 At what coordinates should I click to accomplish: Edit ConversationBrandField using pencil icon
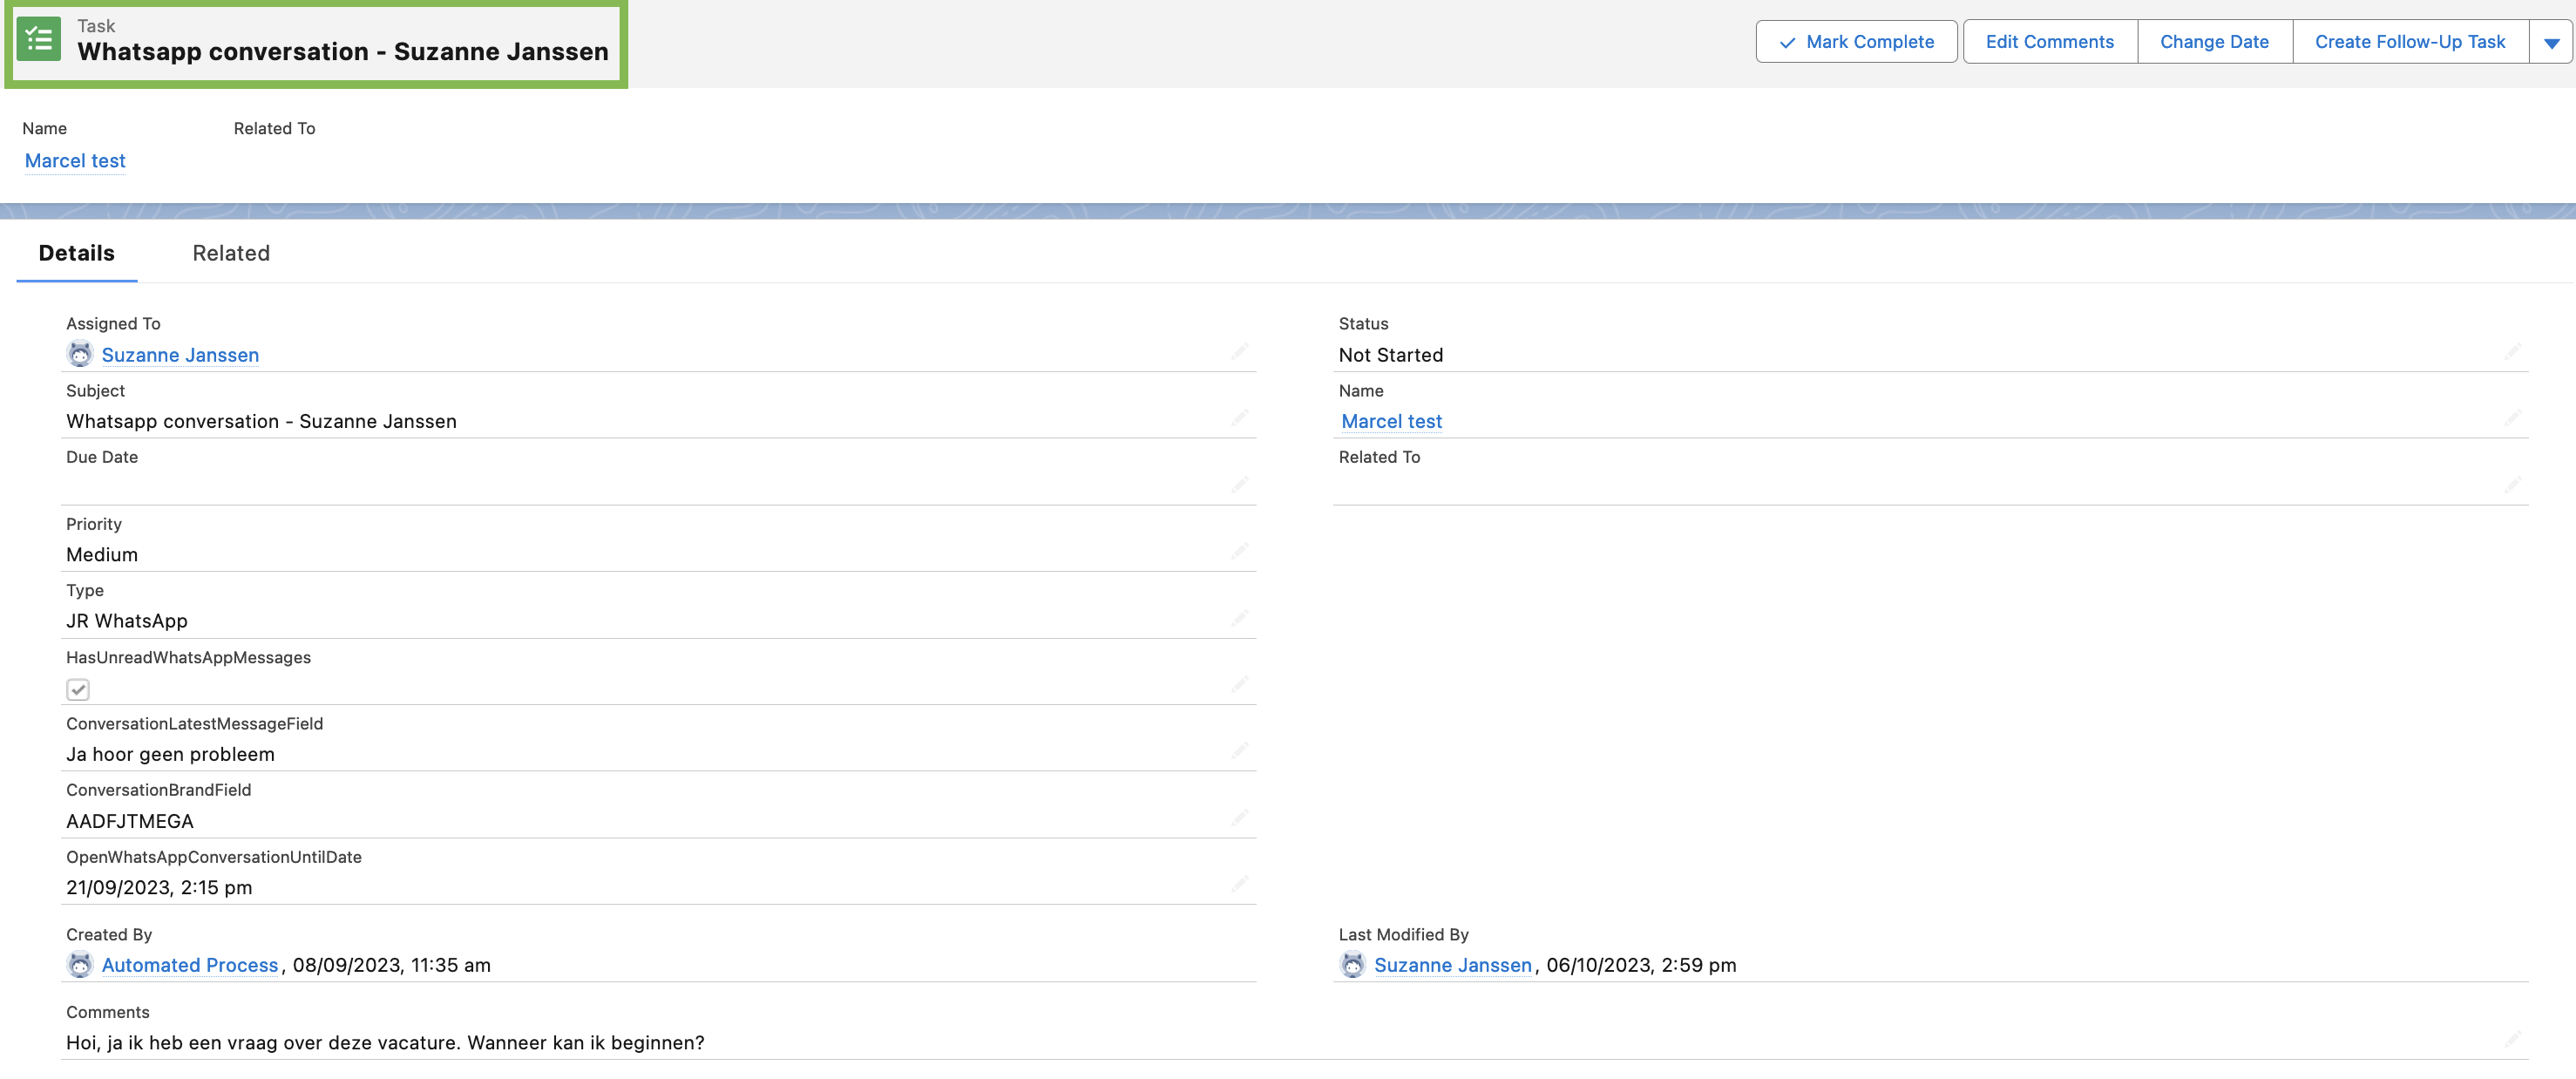(1239, 818)
